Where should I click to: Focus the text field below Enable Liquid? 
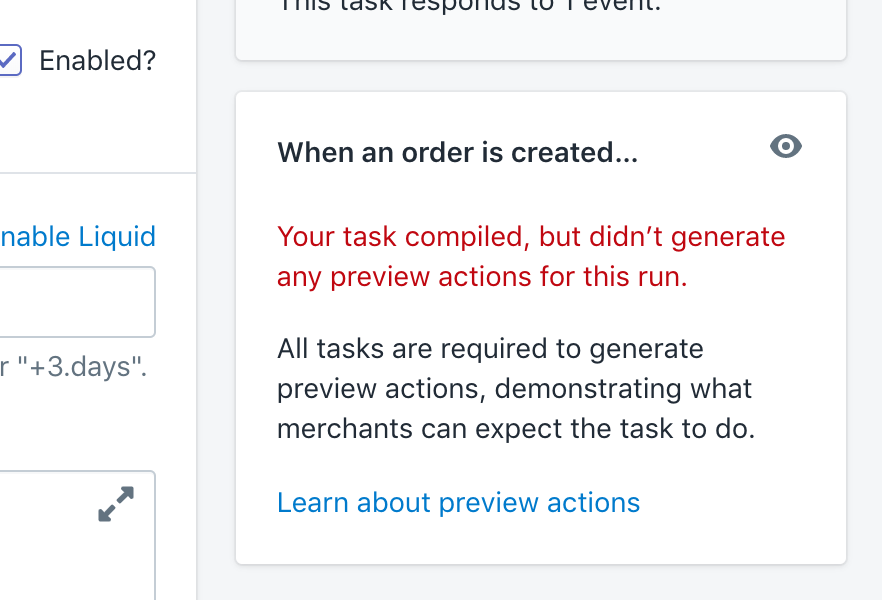tap(77, 302)
